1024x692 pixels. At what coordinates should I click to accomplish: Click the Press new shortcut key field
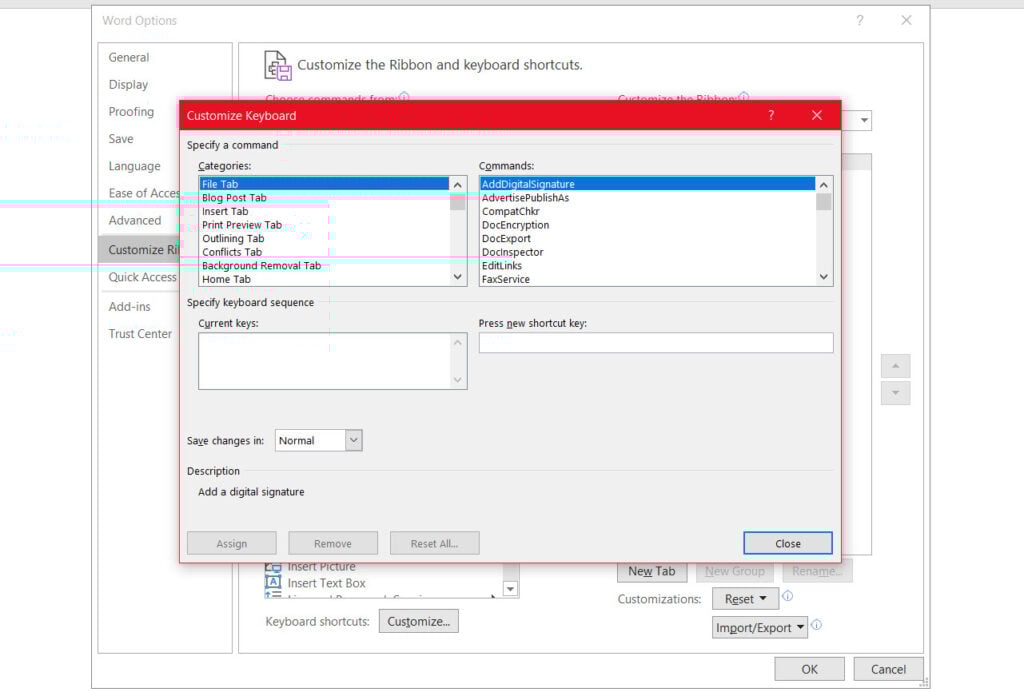tap(656, 343)
